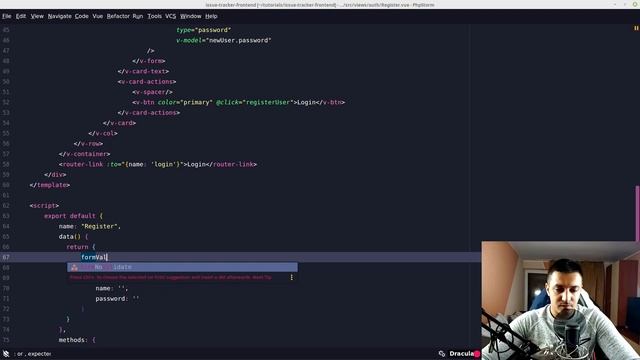Open the Tools menu
The image size is (640, 360).
(155, 16)
